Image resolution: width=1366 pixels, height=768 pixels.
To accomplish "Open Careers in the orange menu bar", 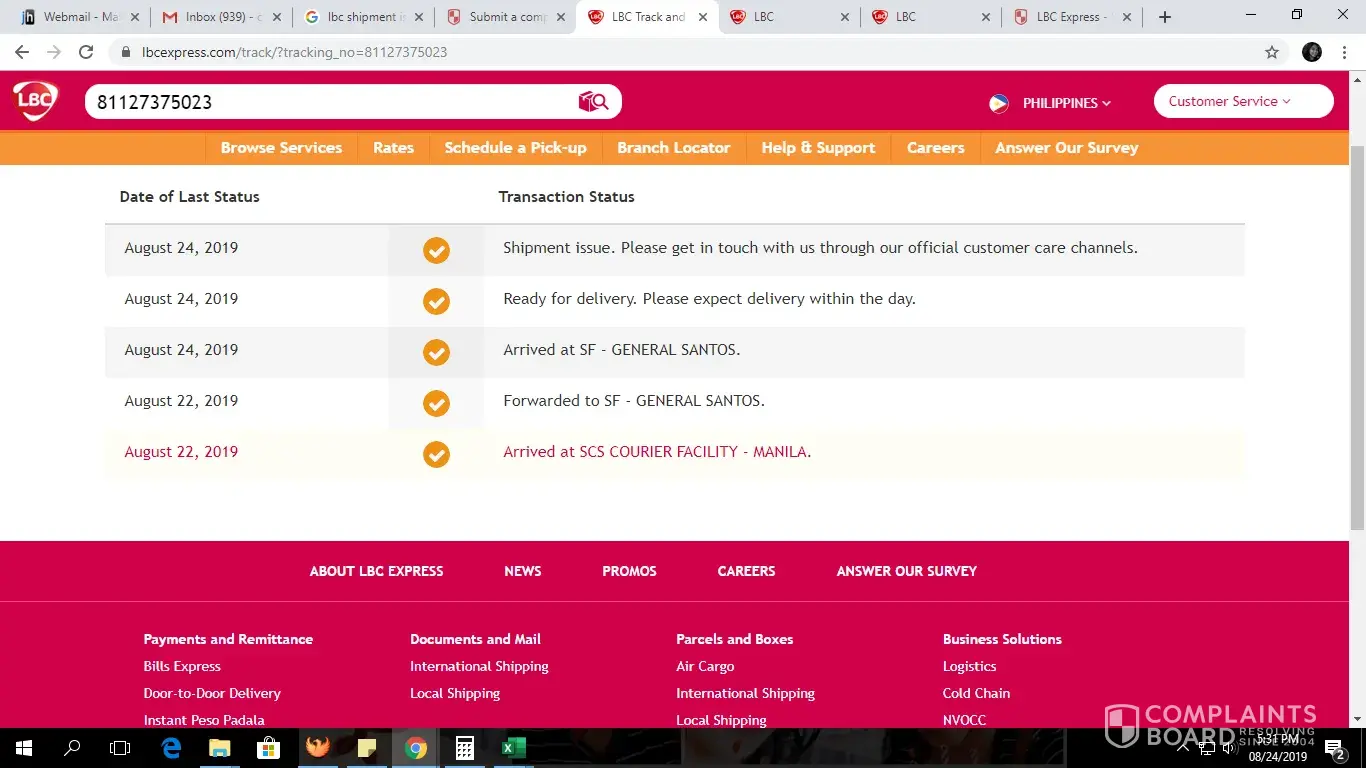I will click(936, 148).
